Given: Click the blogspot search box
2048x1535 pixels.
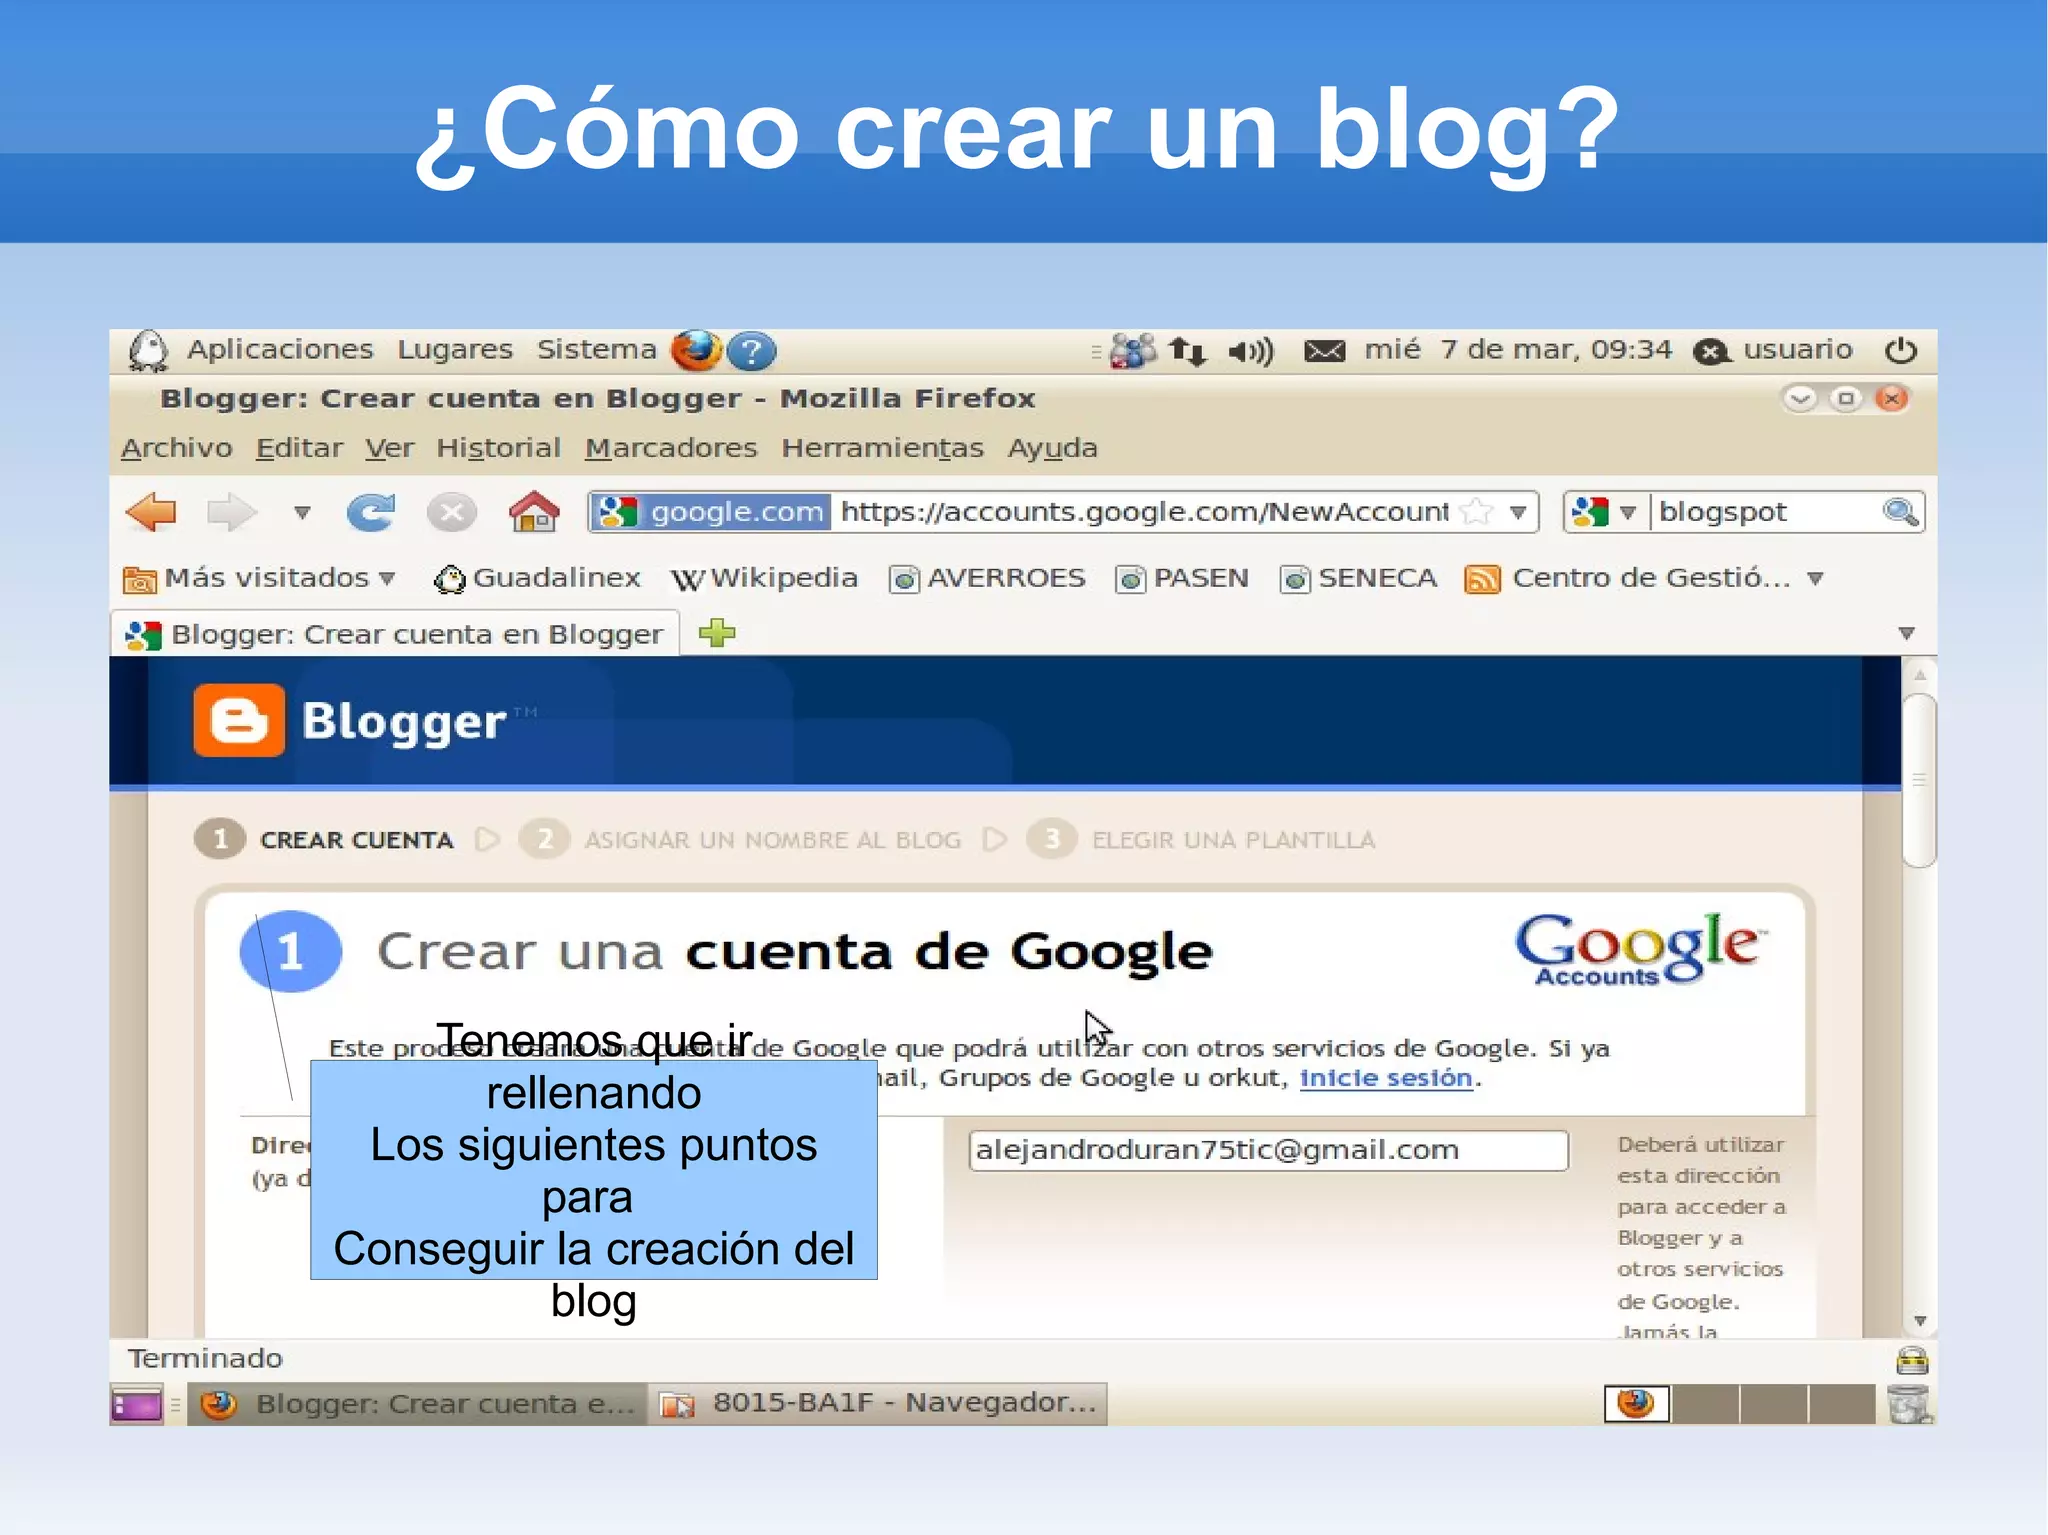Looking at the screenshot, I should coord(1766,512).
